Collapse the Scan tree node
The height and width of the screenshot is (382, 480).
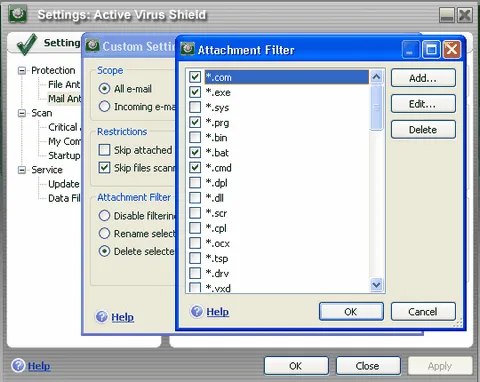[22, 113]
